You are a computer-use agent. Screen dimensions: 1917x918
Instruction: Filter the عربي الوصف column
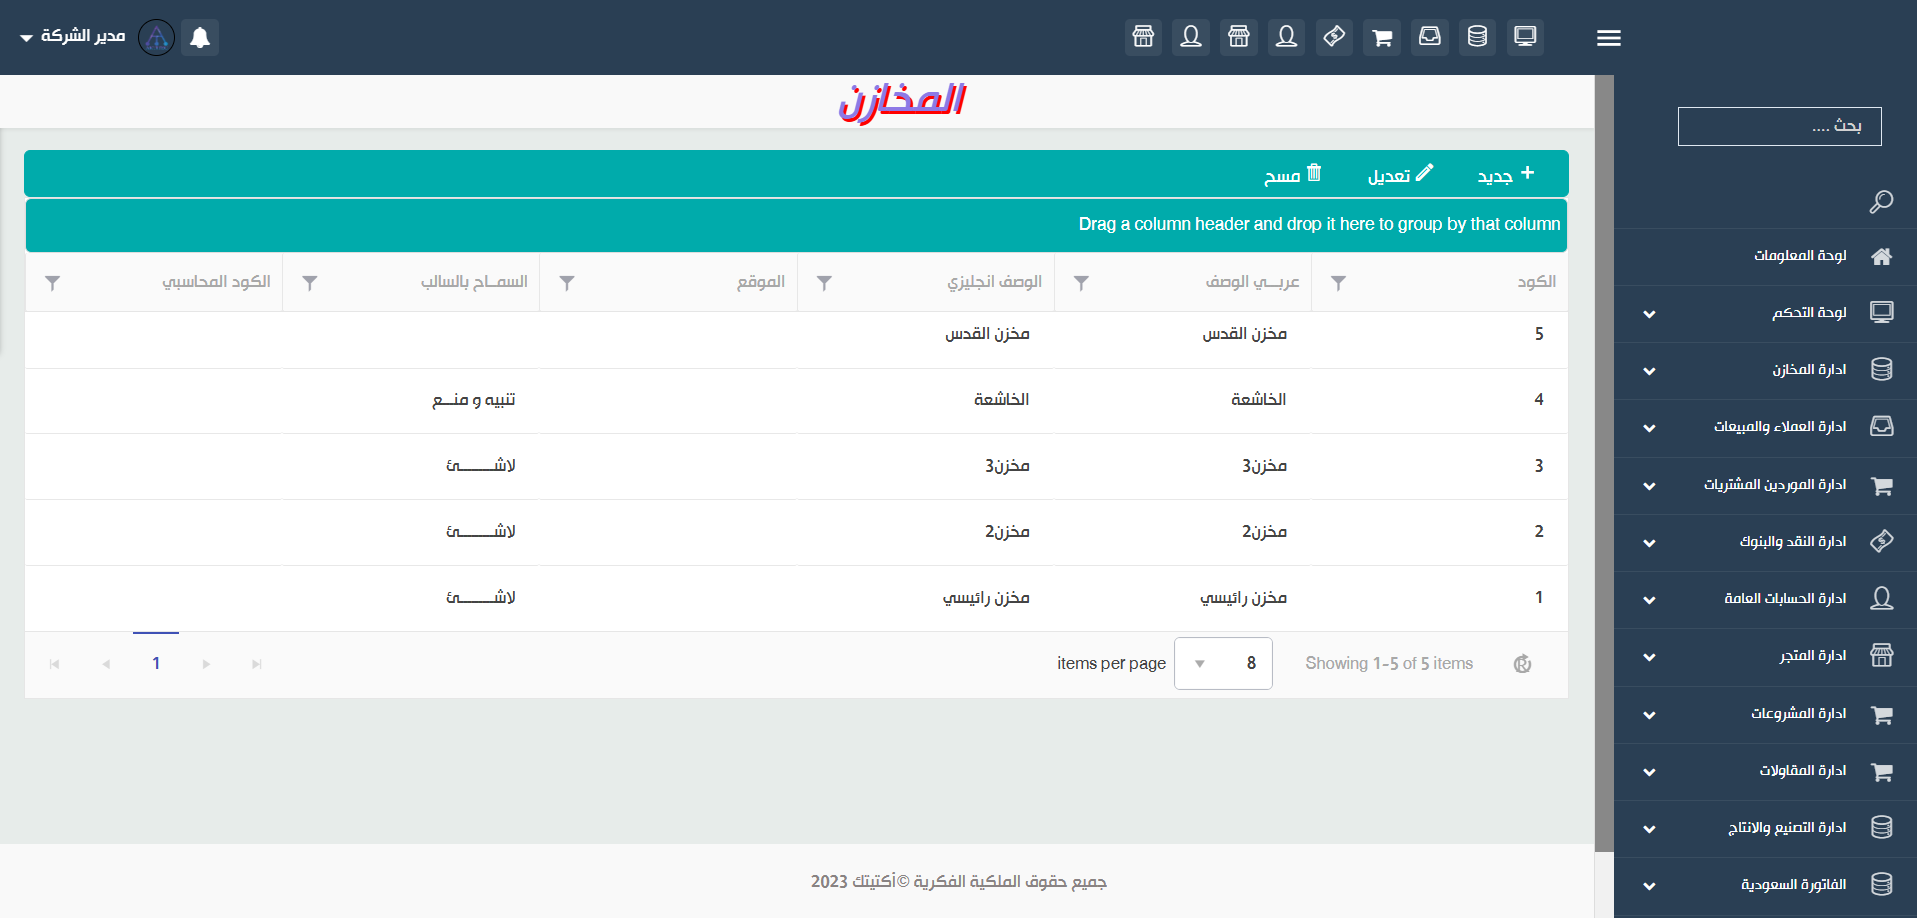click(x=1081, y=283)
